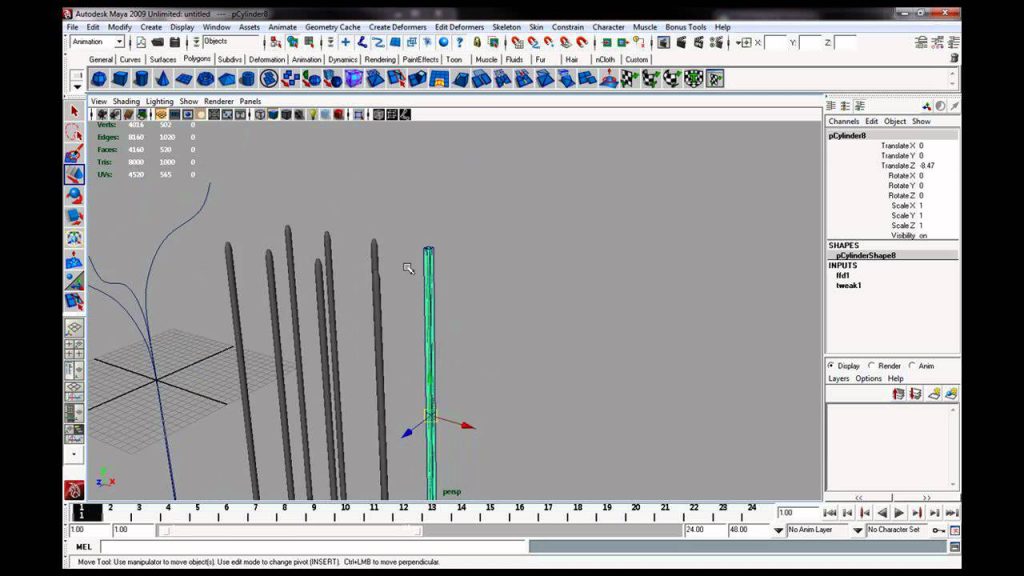Image resolution: width=1024 pixels, height=576 pixels.
Task: Click frame 12 on the timeline
Action: (404, 507)
